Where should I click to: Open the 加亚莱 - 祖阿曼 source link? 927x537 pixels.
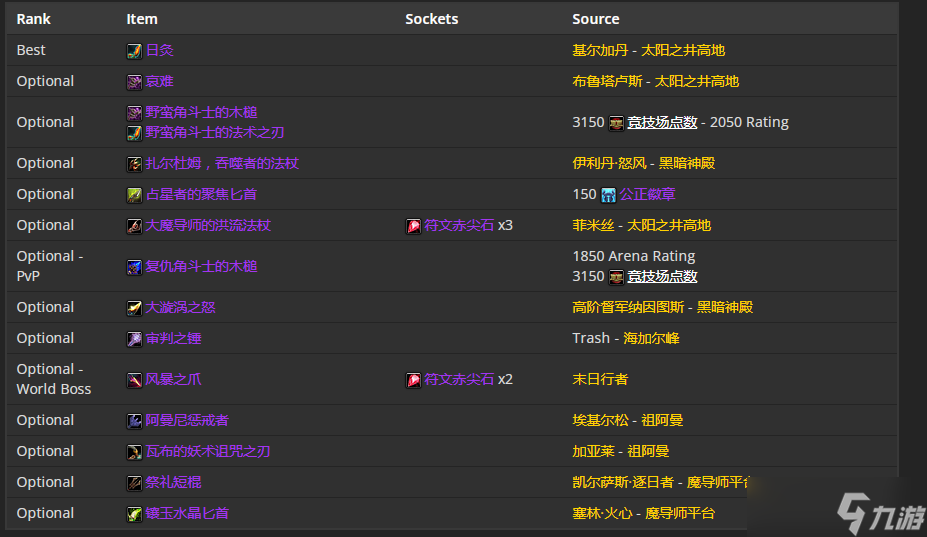tap(621, 451)
